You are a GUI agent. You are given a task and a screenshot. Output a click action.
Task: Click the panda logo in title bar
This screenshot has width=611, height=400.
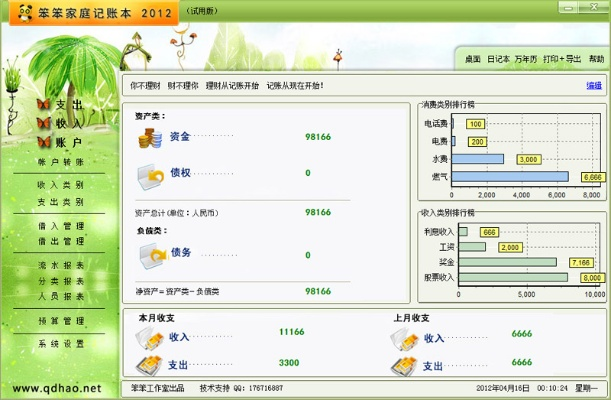point(25,13)
